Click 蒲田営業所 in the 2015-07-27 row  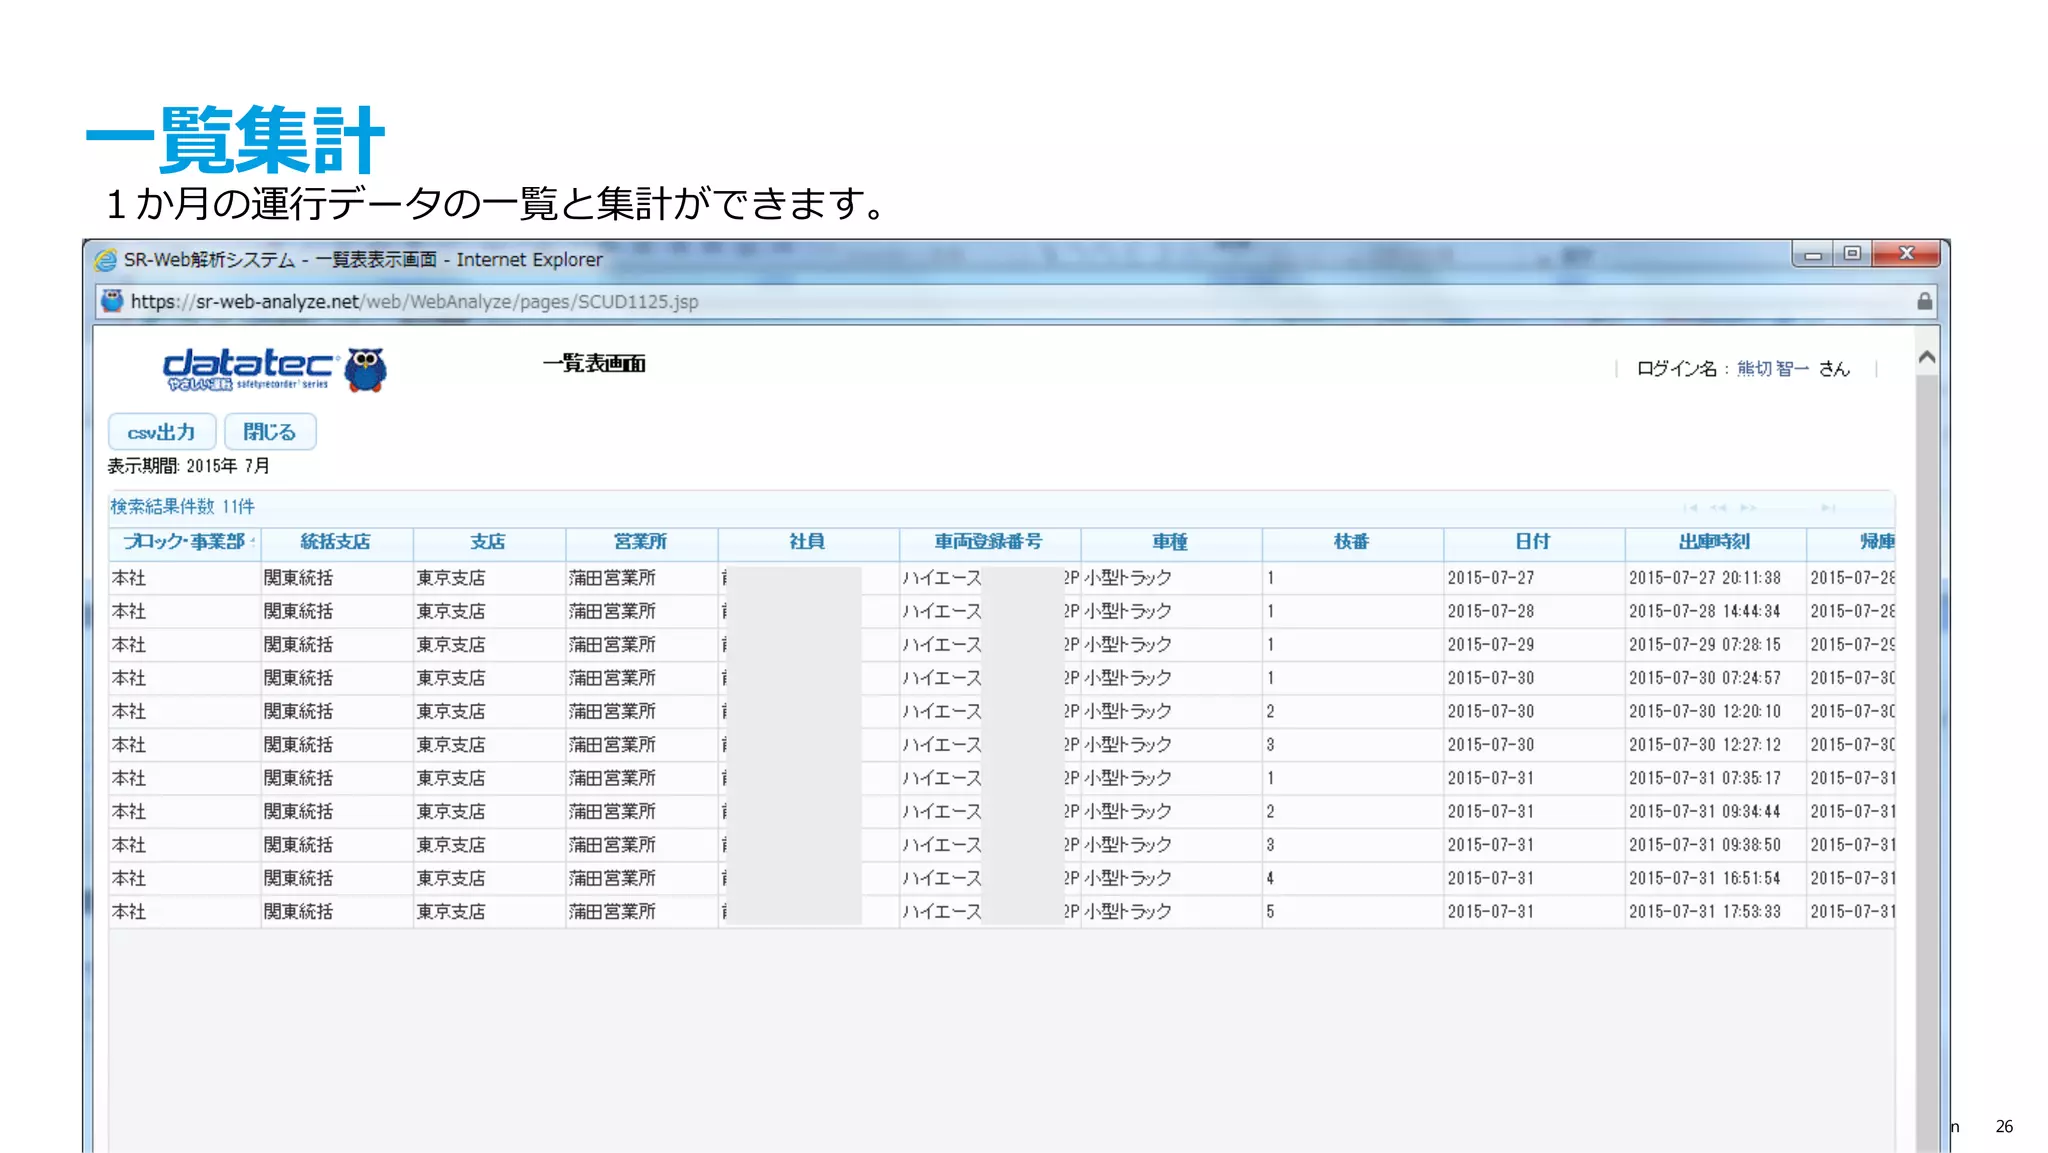pyautogui.click(x=612, y=578)
